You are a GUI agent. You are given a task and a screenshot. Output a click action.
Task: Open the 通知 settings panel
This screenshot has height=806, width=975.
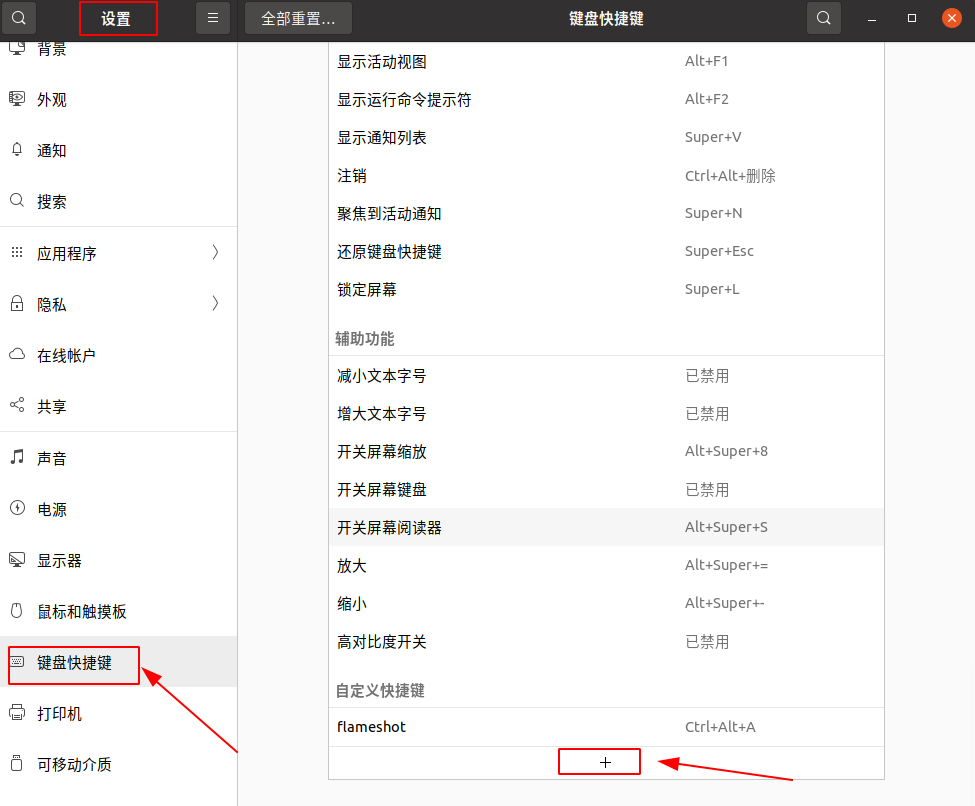pos(118,151)
